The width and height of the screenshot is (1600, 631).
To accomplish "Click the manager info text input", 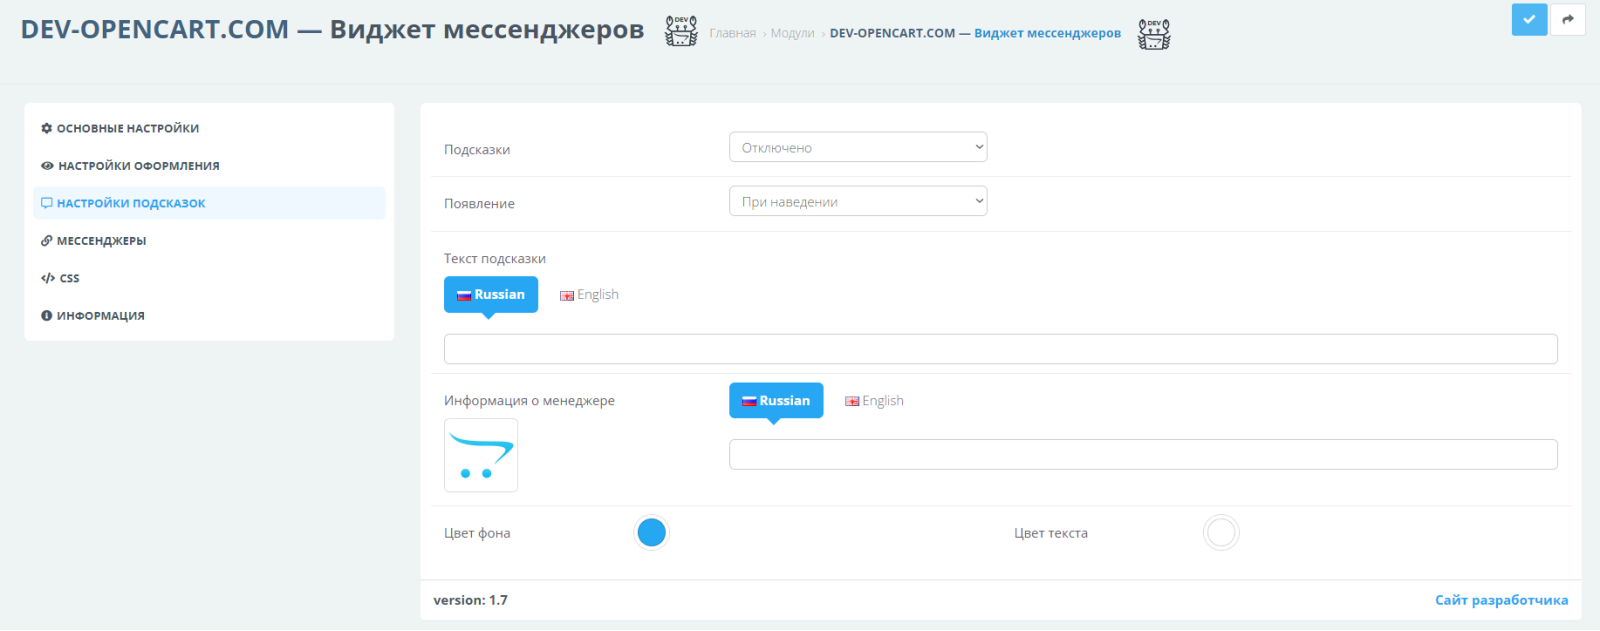I will click(1143, 454).
